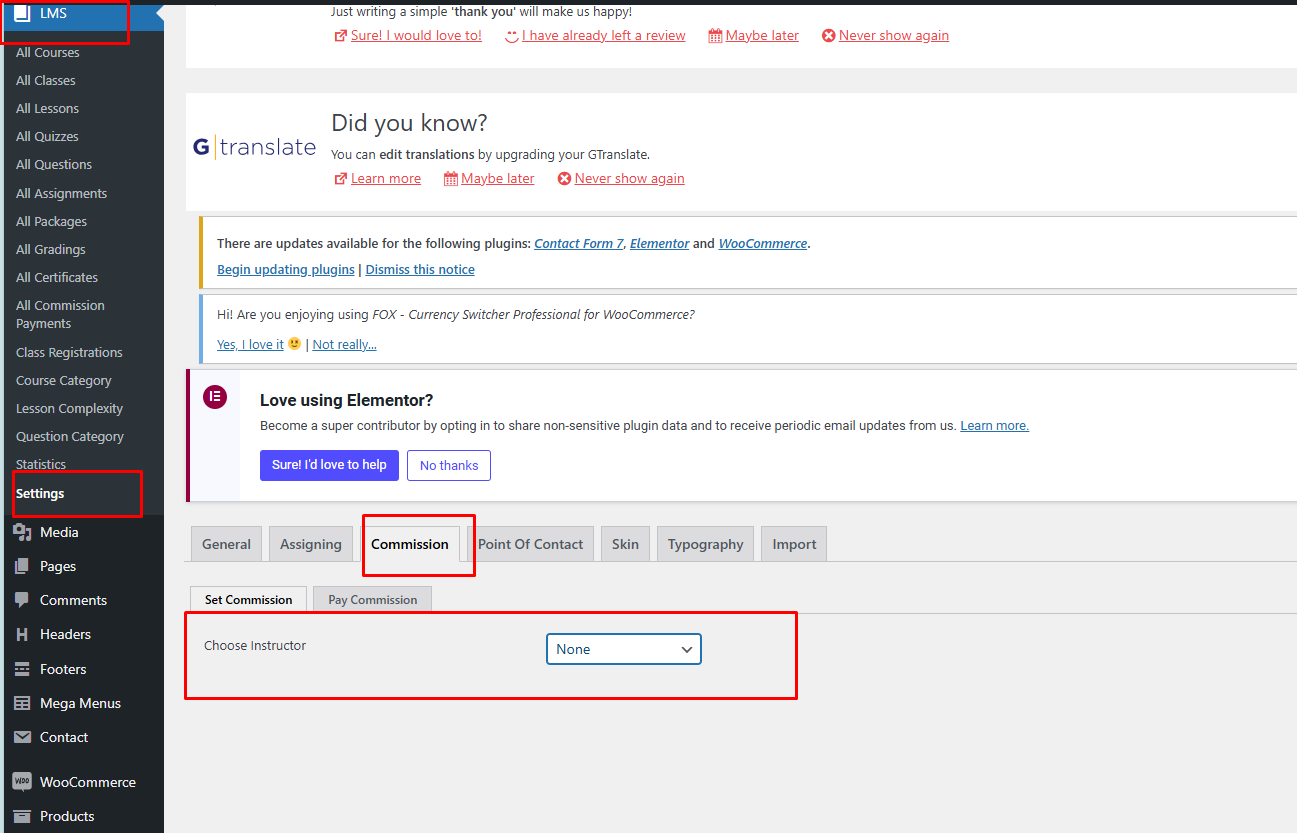Select the Set Commission sub-tab
This screenshot has height=833, width=1297.
click(248, 599)
